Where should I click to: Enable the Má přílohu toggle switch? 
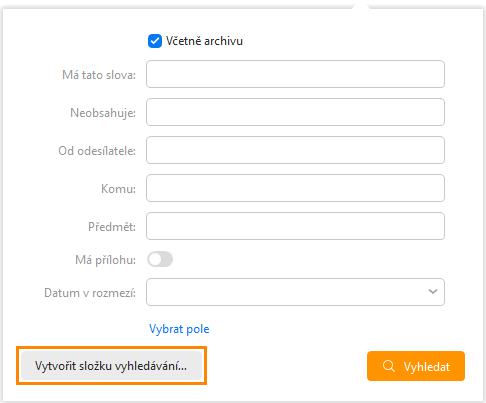pos(160,259)
